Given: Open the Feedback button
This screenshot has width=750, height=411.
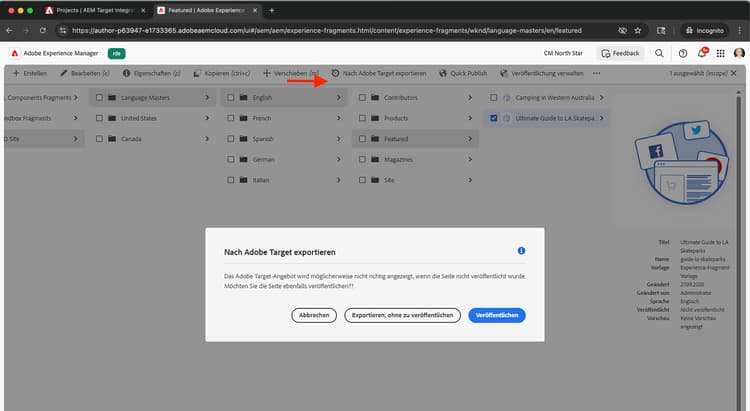Looking at the screenshot, I should (620, 54).
